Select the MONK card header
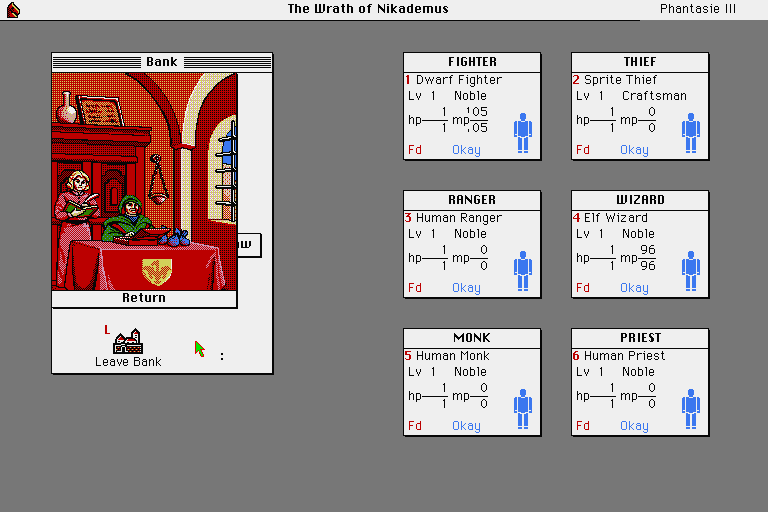The height and width of the screenshot is (512, 768). 472,338
